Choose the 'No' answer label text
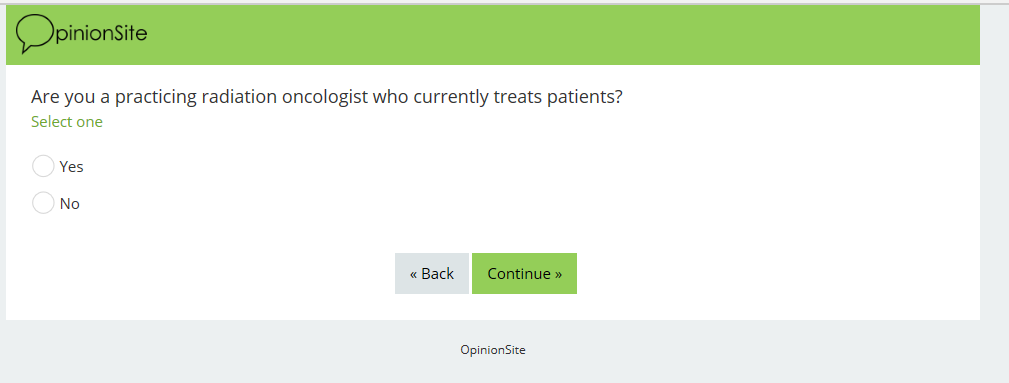This screenshot has height=383, width=1009. [x=69, y=203]
